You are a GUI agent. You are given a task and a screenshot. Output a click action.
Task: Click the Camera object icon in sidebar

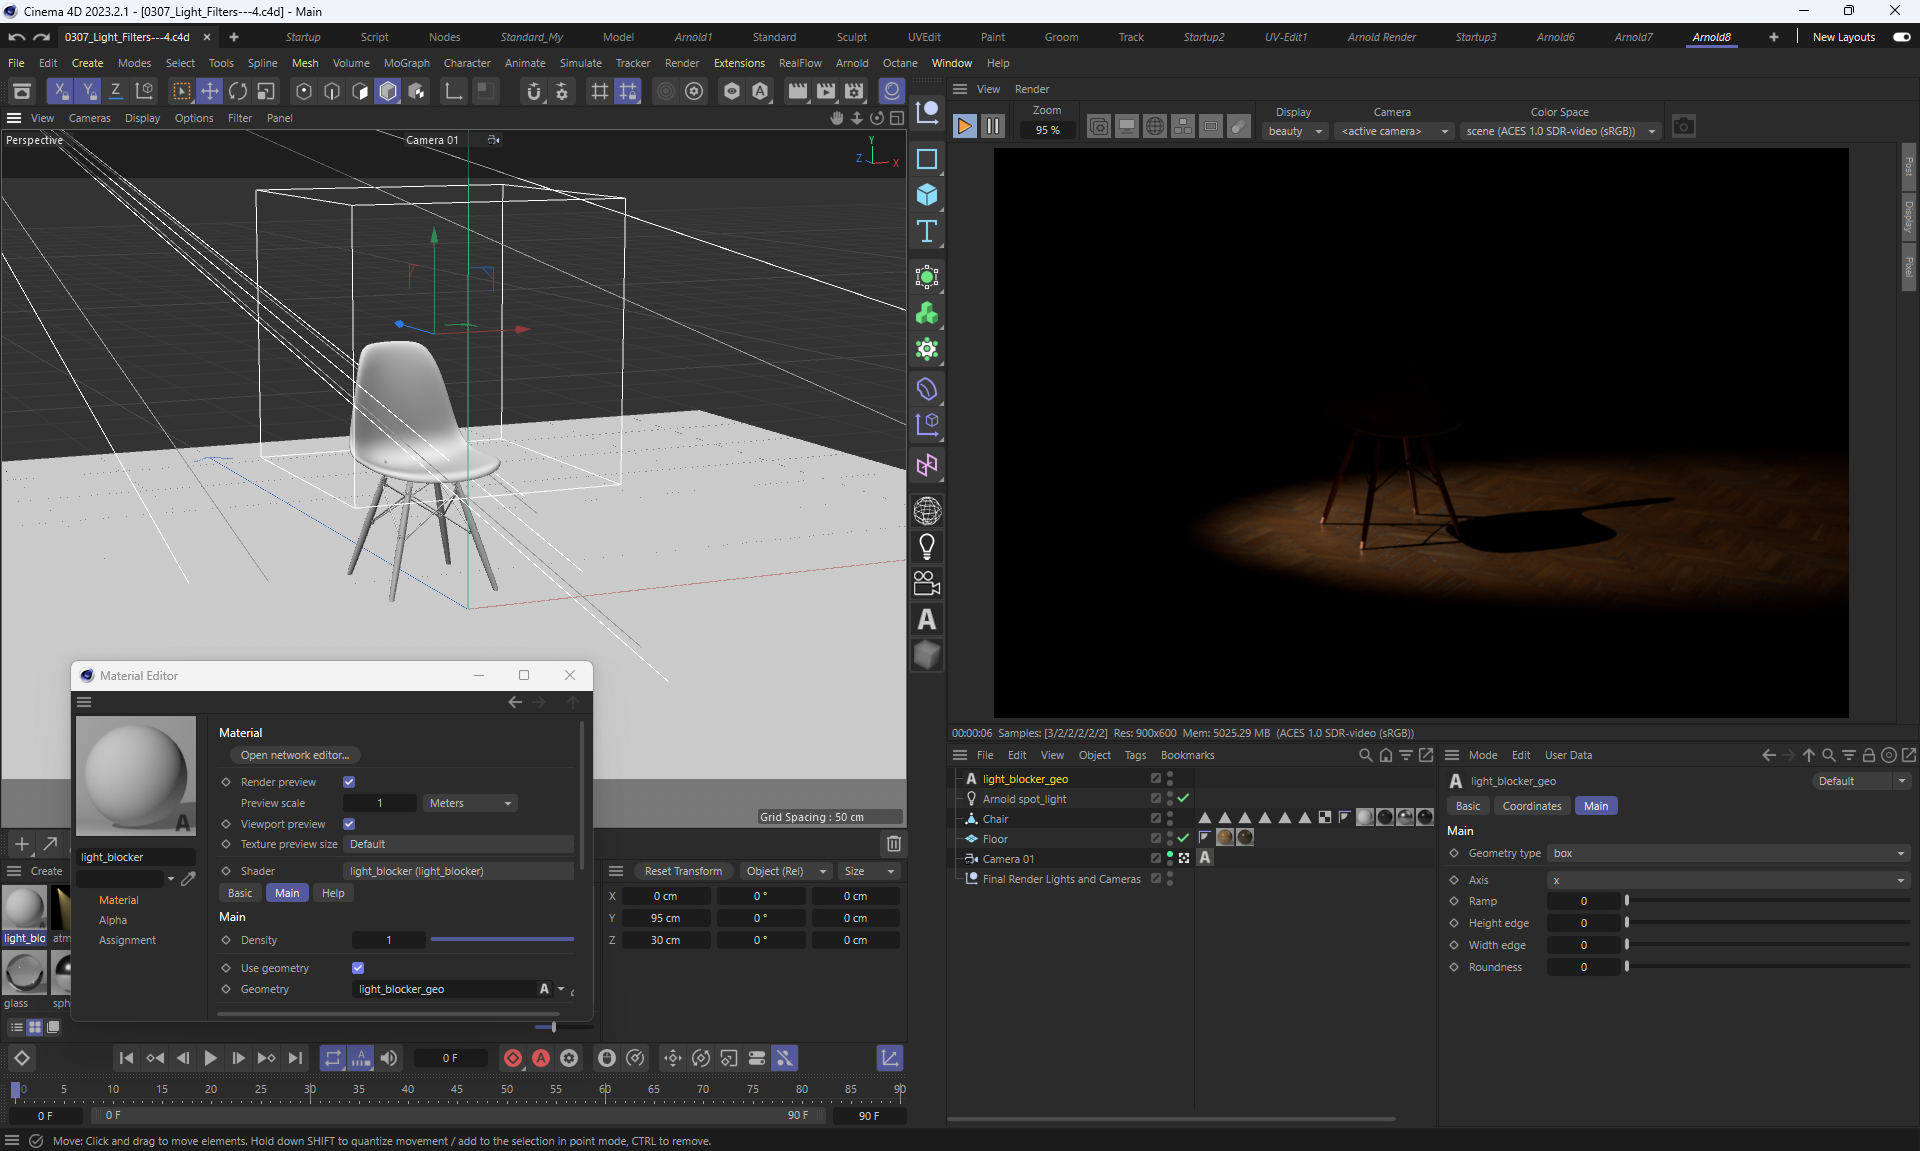click(927, 583)
